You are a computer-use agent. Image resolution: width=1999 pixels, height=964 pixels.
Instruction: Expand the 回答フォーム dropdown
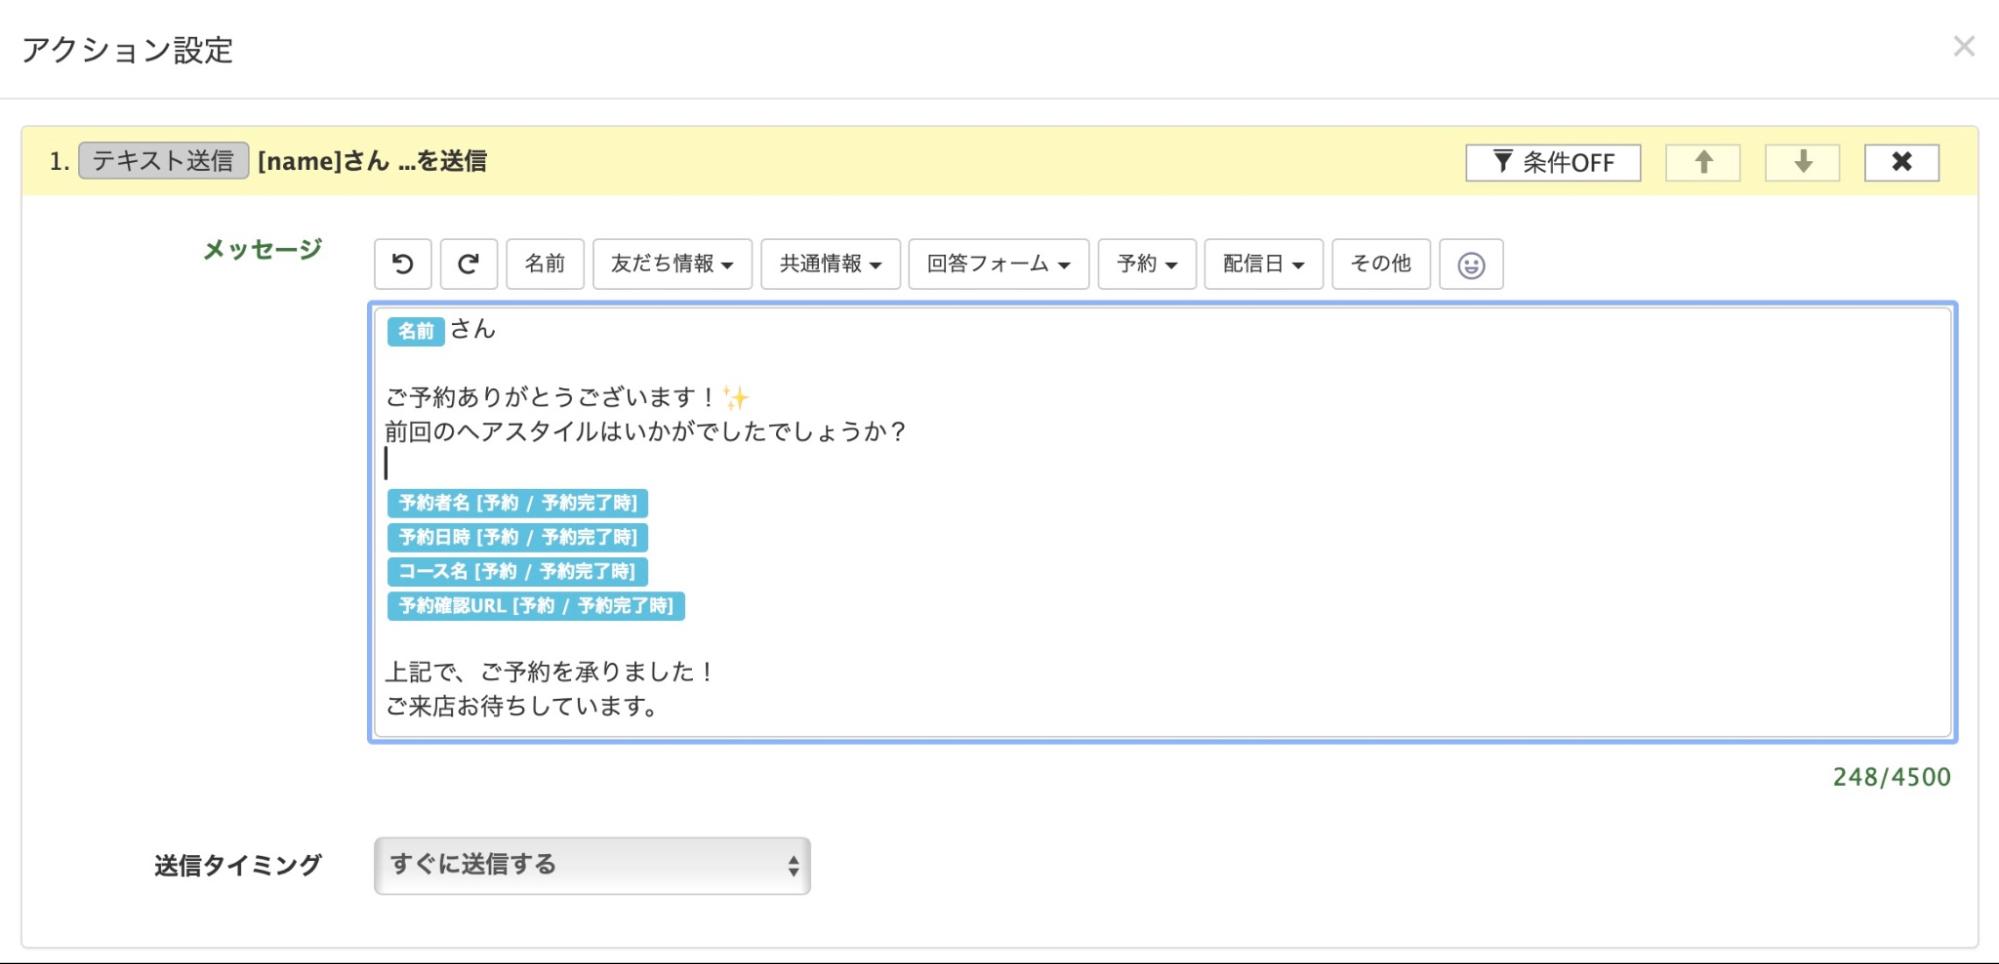(997, 264)
